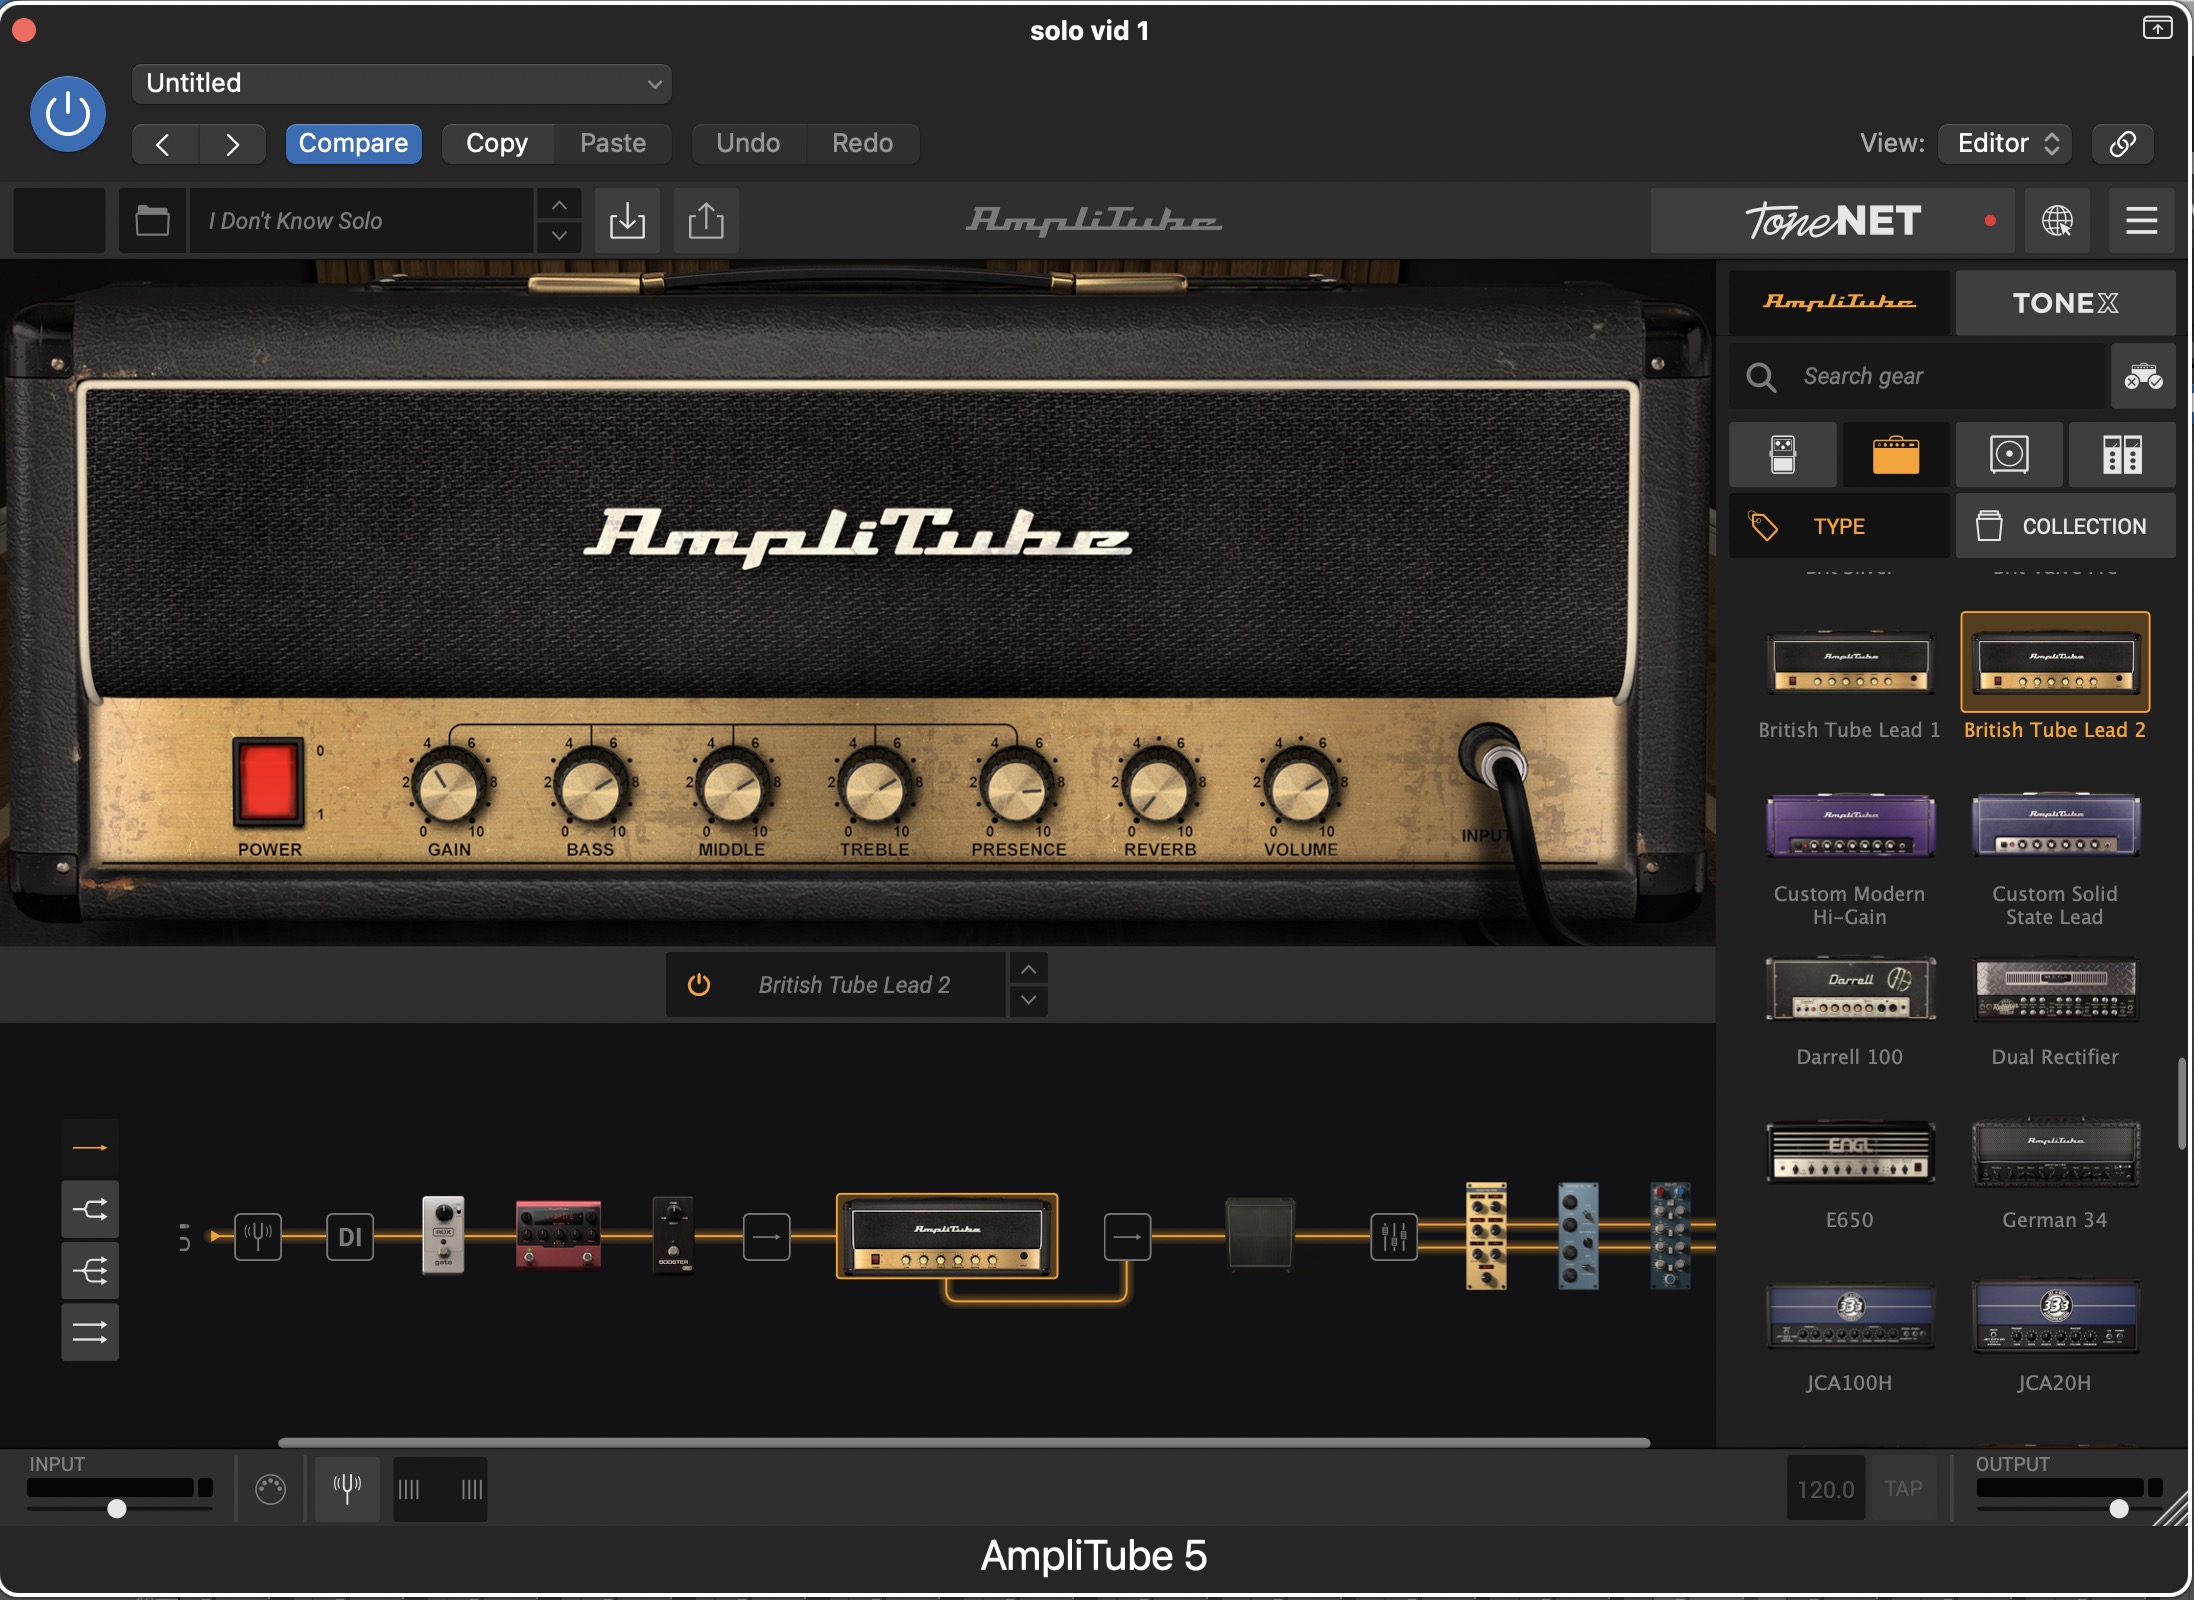Click the TAP tempo button

coord(1903,1489)
